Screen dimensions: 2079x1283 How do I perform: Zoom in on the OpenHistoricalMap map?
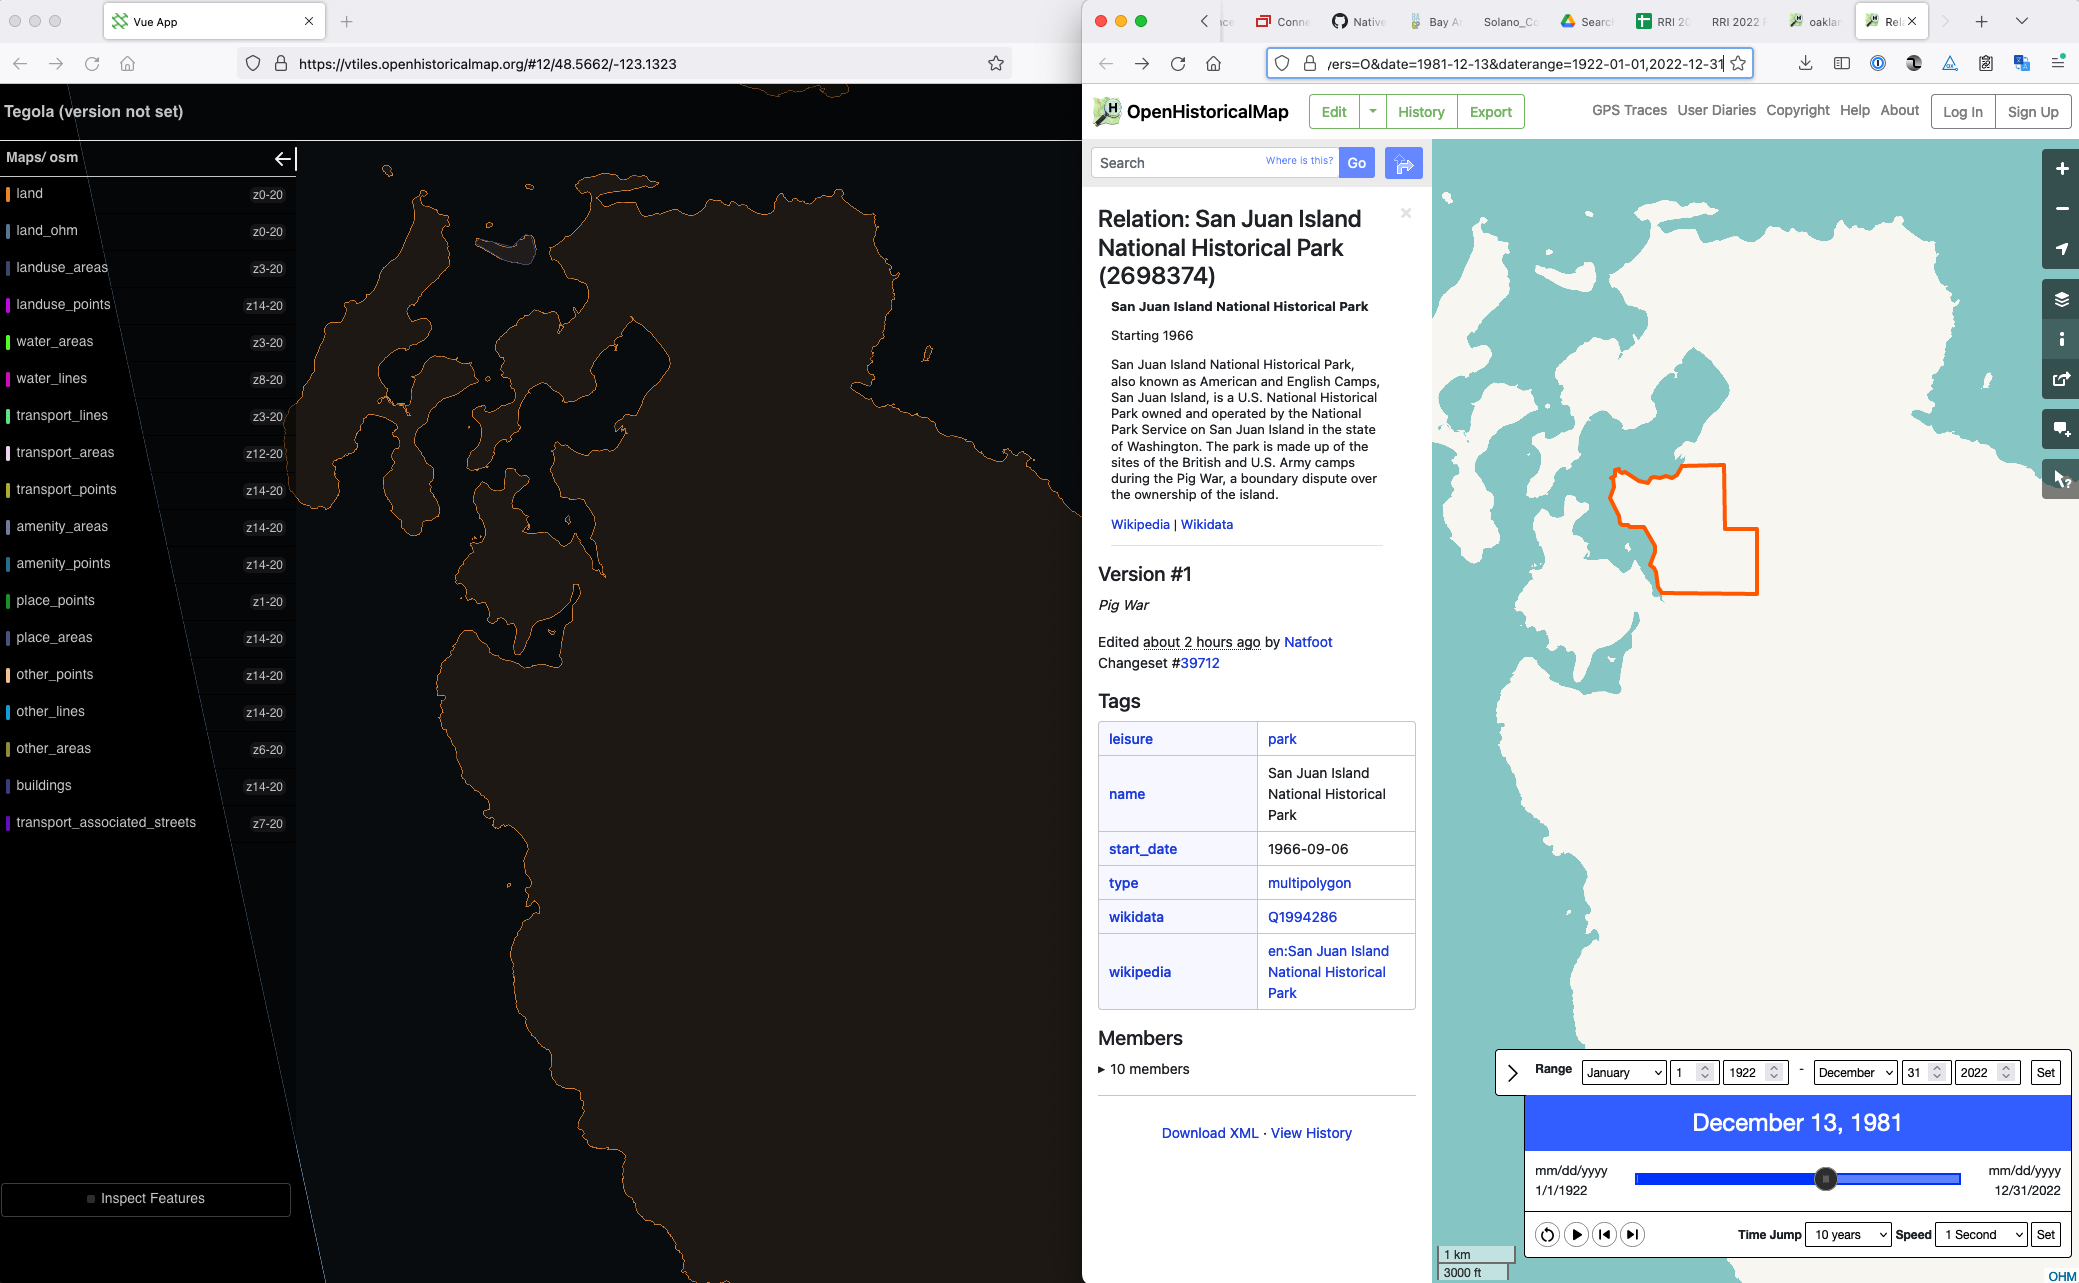[x=2061, y=169]
